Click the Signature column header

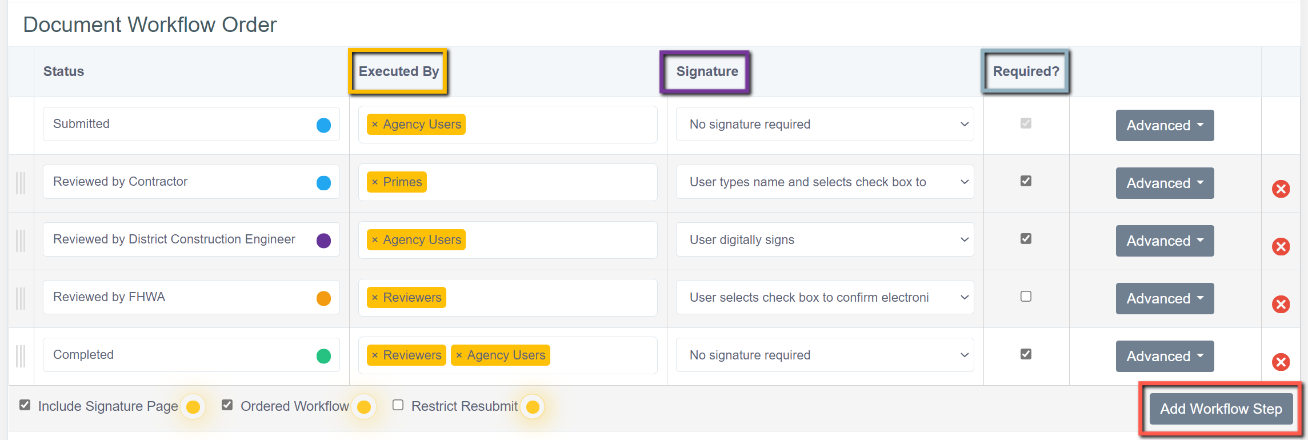tap(706, 72)
